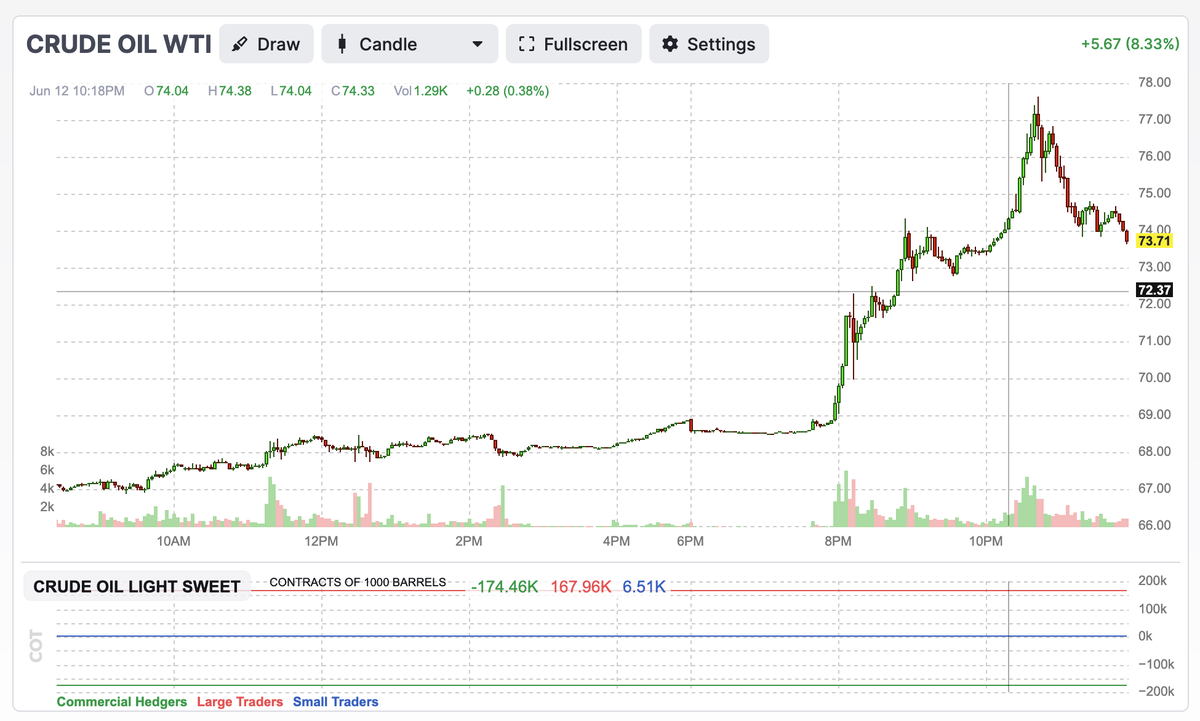Image resolution: width=1200 pixels, height=721 pixels.
Task: Click the +5.67 (8.33%) change value
Action: tap(1130, 44)
